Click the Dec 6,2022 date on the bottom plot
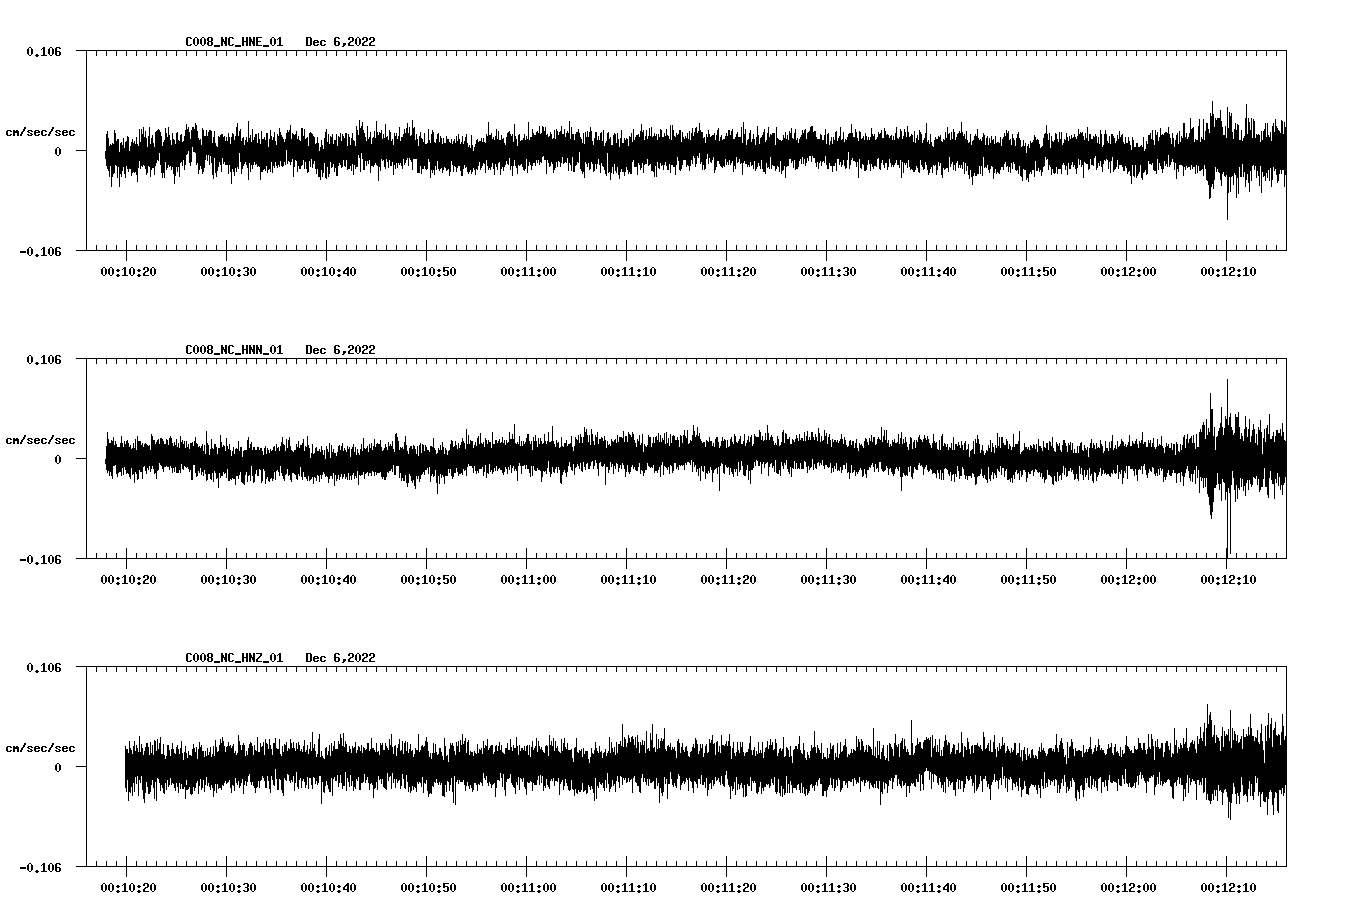This screenshot has width=1358, height=924. click(341, 658)
